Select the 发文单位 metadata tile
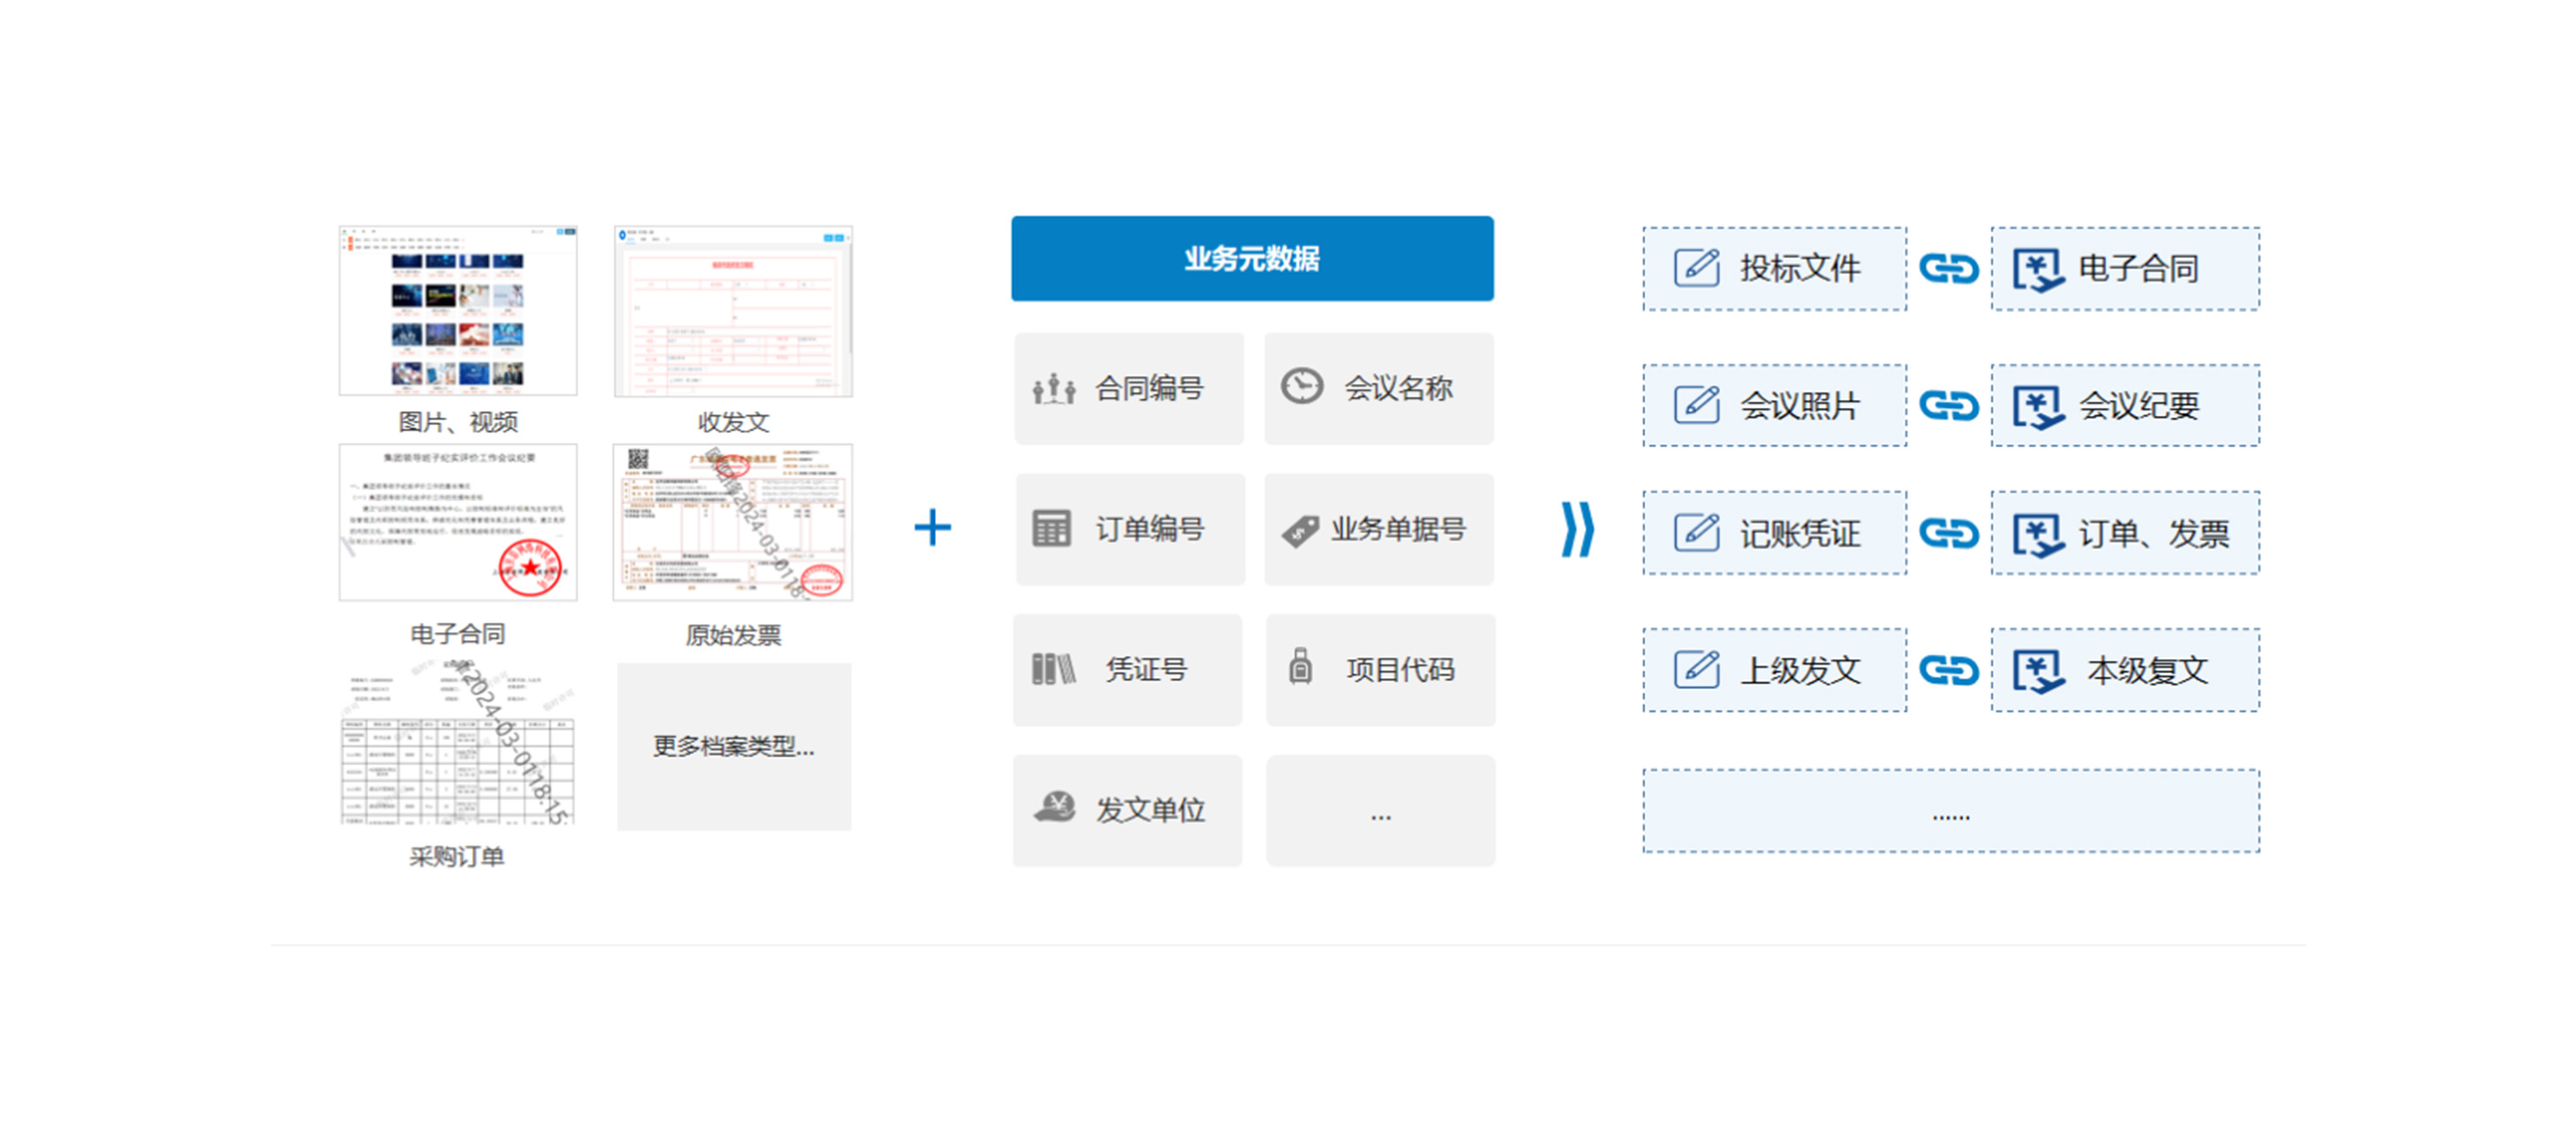Screen dimensions: 2576x1132 pyautogui.click(x=1127, y=810)
